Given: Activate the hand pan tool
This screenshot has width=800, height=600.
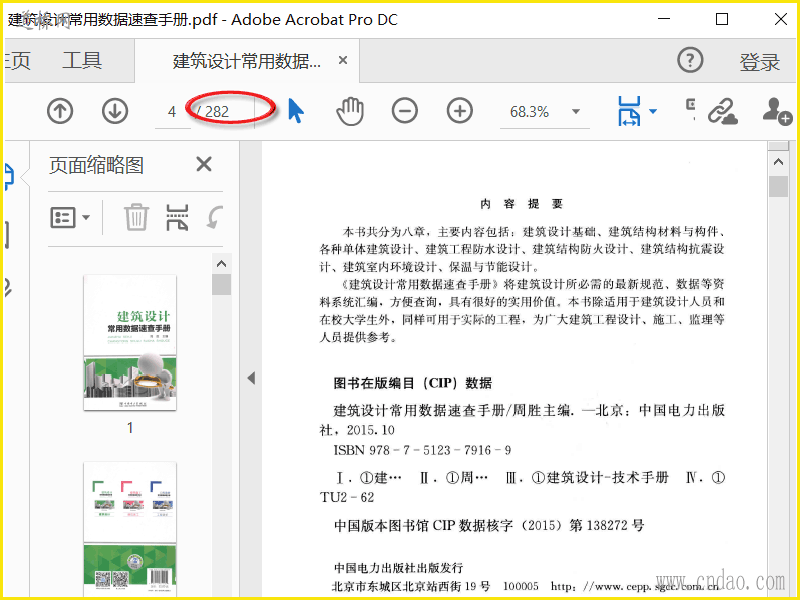Looking at the screenshot, I should pos(350,111).
